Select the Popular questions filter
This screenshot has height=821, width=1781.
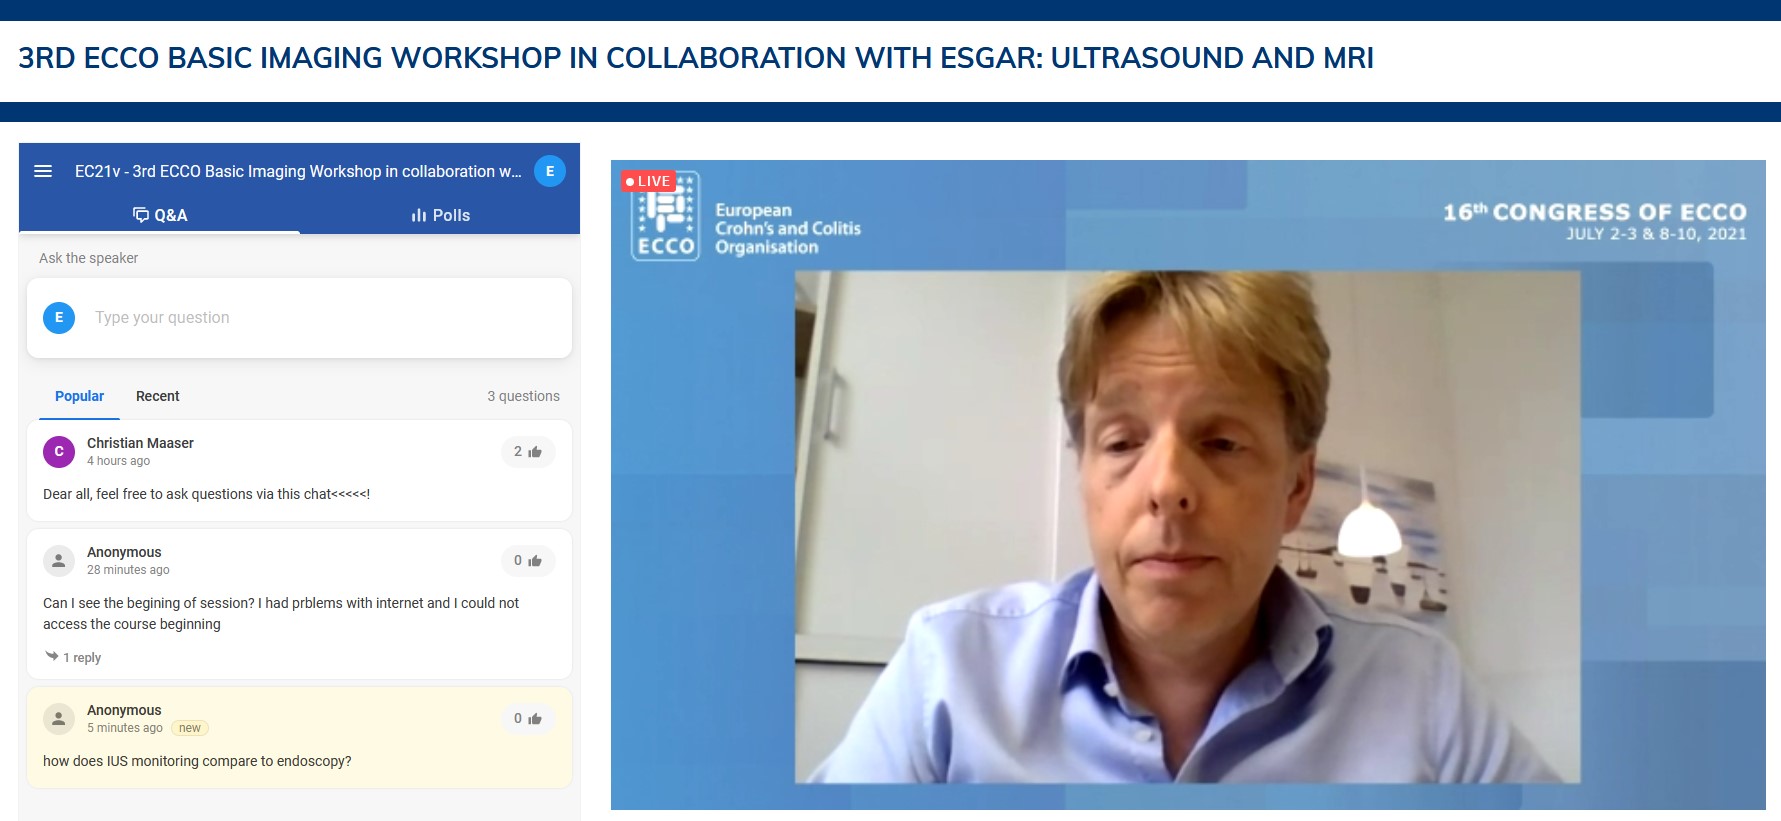pyautogui.click(x=79, y=396)
